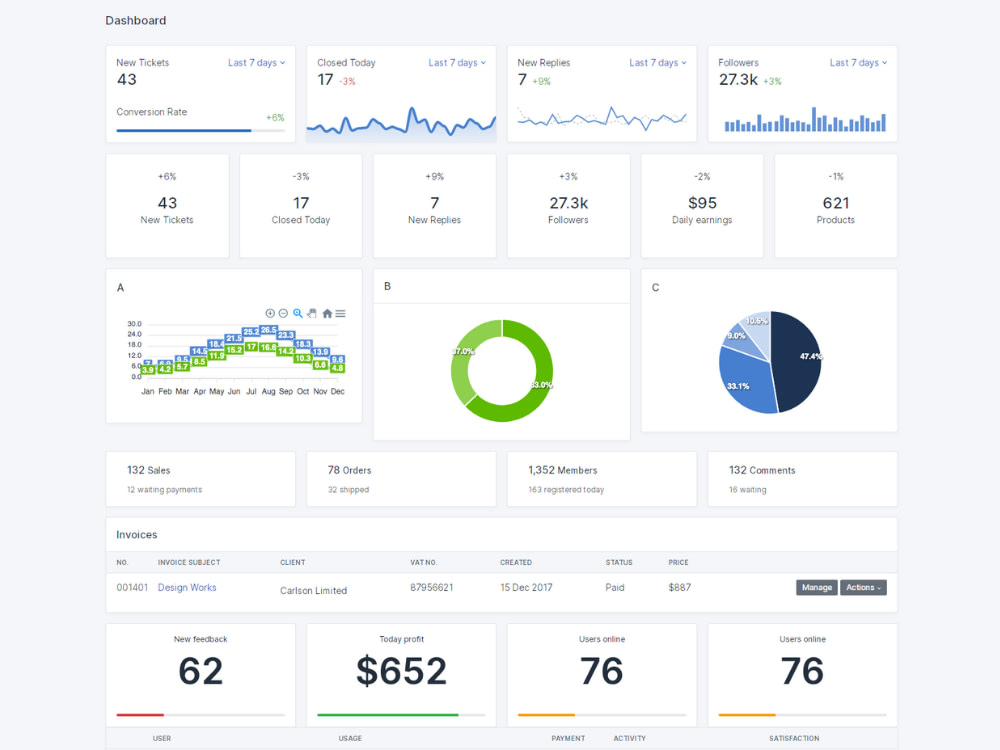Click the USAGE column header
Image resolution: width=1000 pixels, height=750 pixels.
pyautogui.click(x=350, y=739)
